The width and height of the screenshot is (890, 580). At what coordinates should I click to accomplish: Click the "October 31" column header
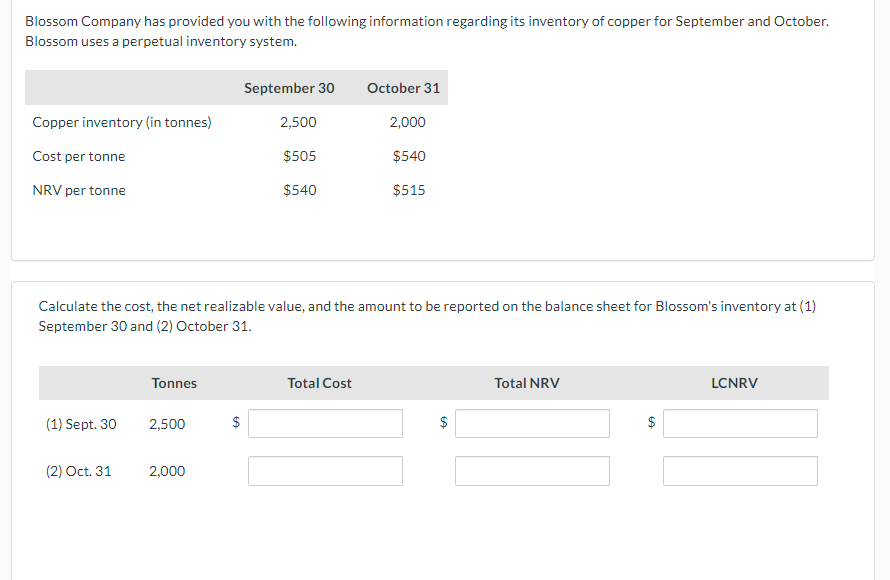[x=403, y=88]
